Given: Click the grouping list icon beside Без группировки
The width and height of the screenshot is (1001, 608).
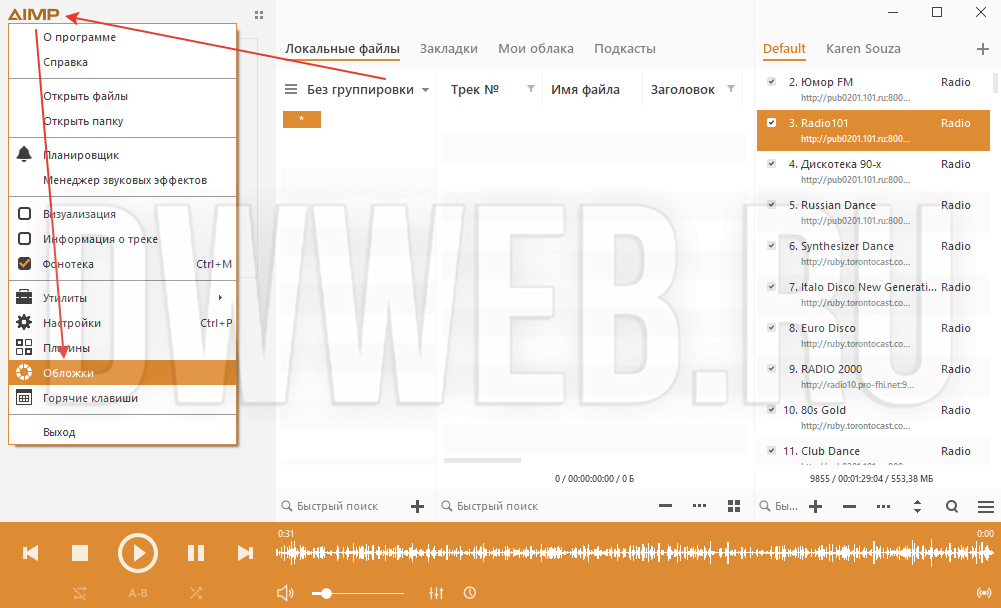Looking at the screenshot, I should click(x=291, y=89).
